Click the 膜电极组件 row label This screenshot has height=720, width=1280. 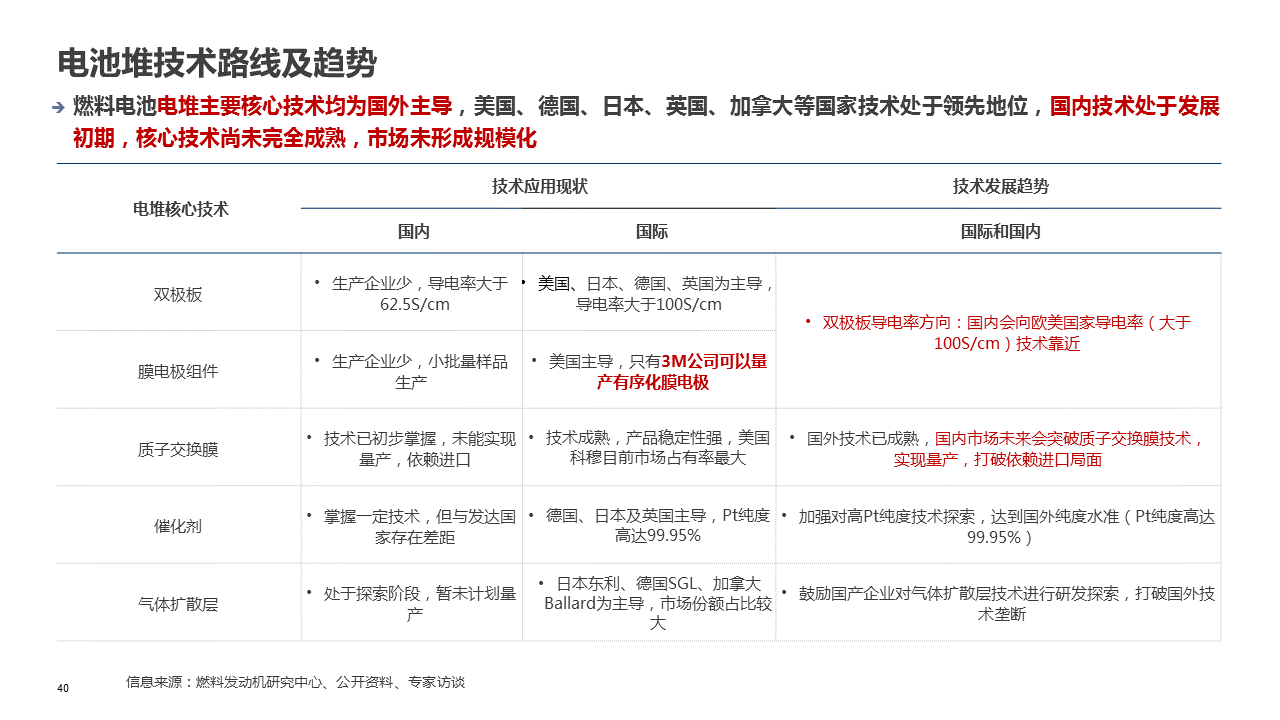click(178, 371)
